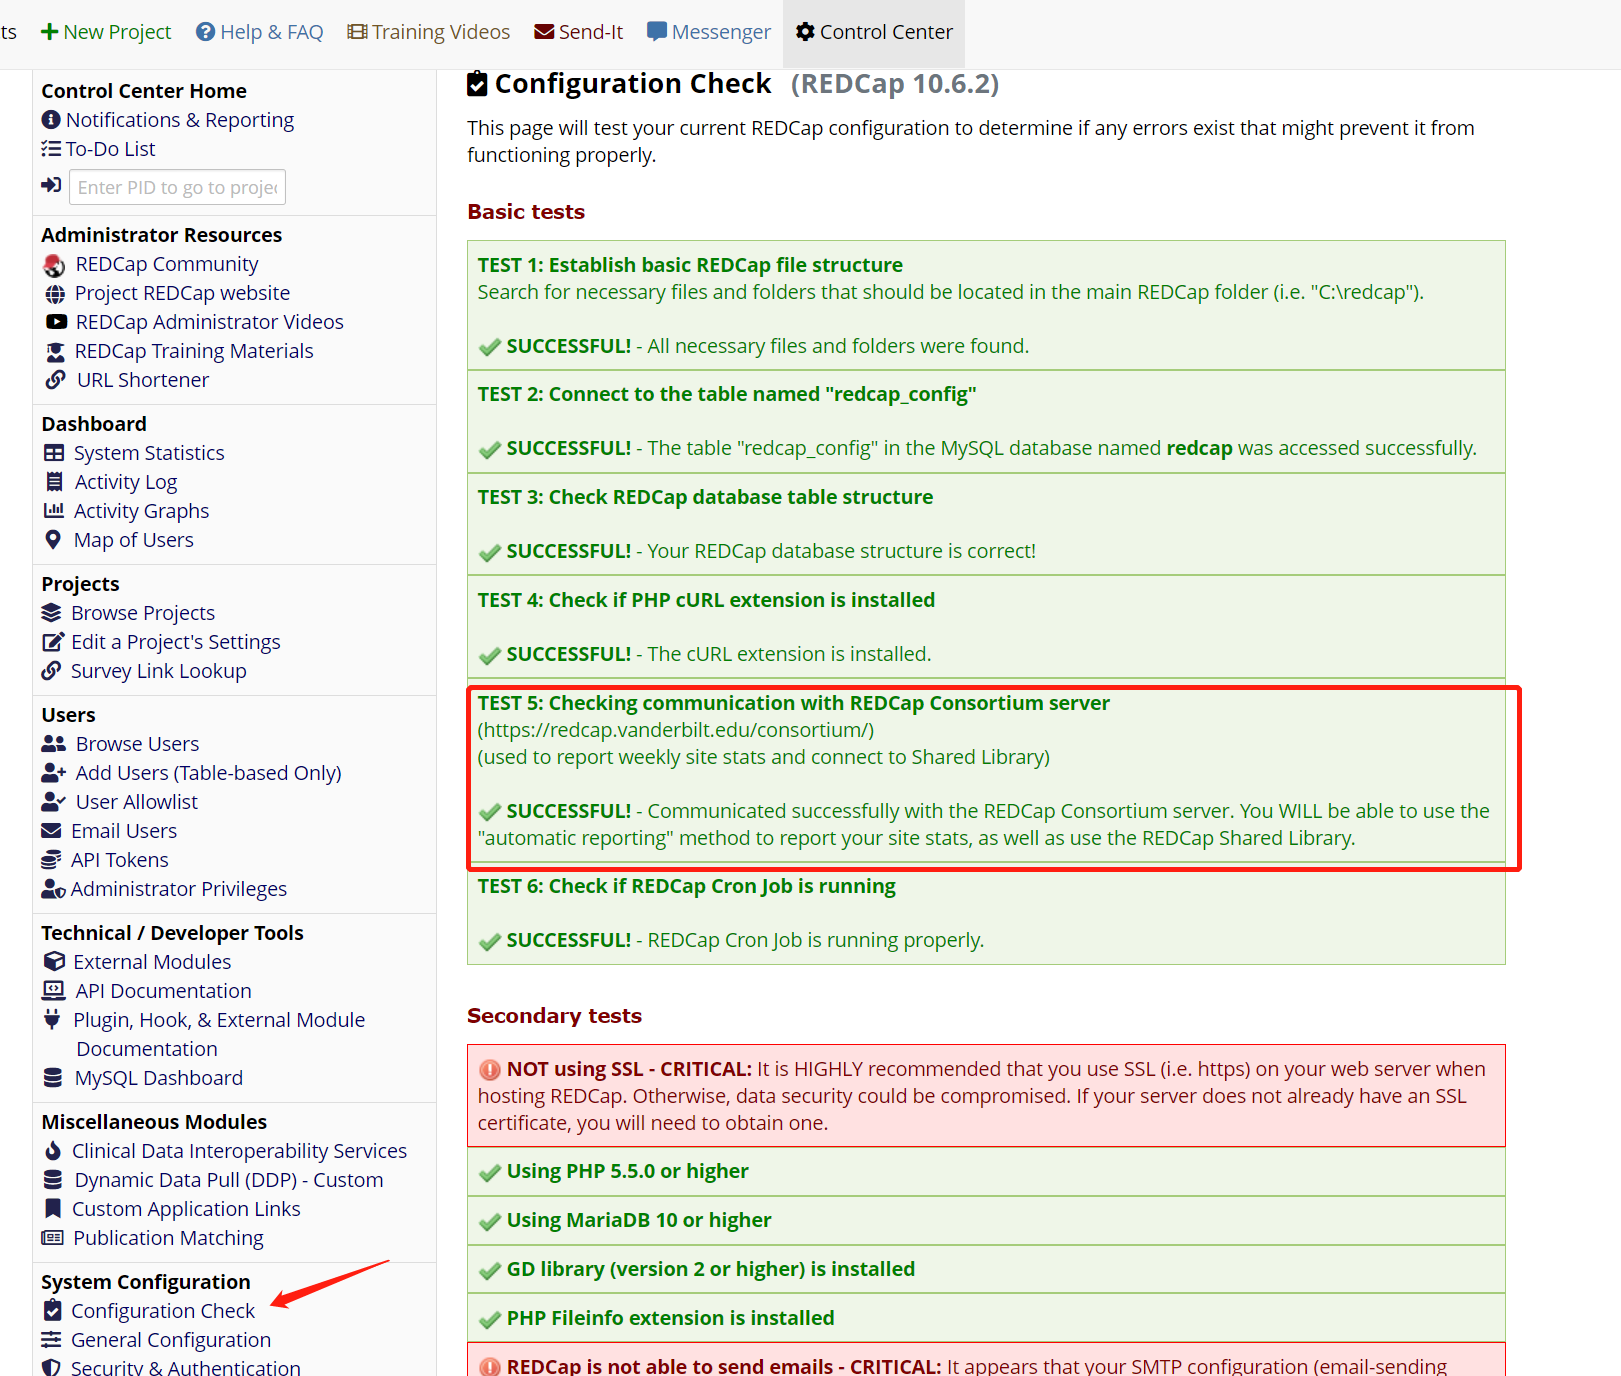Start a New Project from top menu
Image resolution: width=1621 pixels, height=1376 pixels.
click(106, 32)
